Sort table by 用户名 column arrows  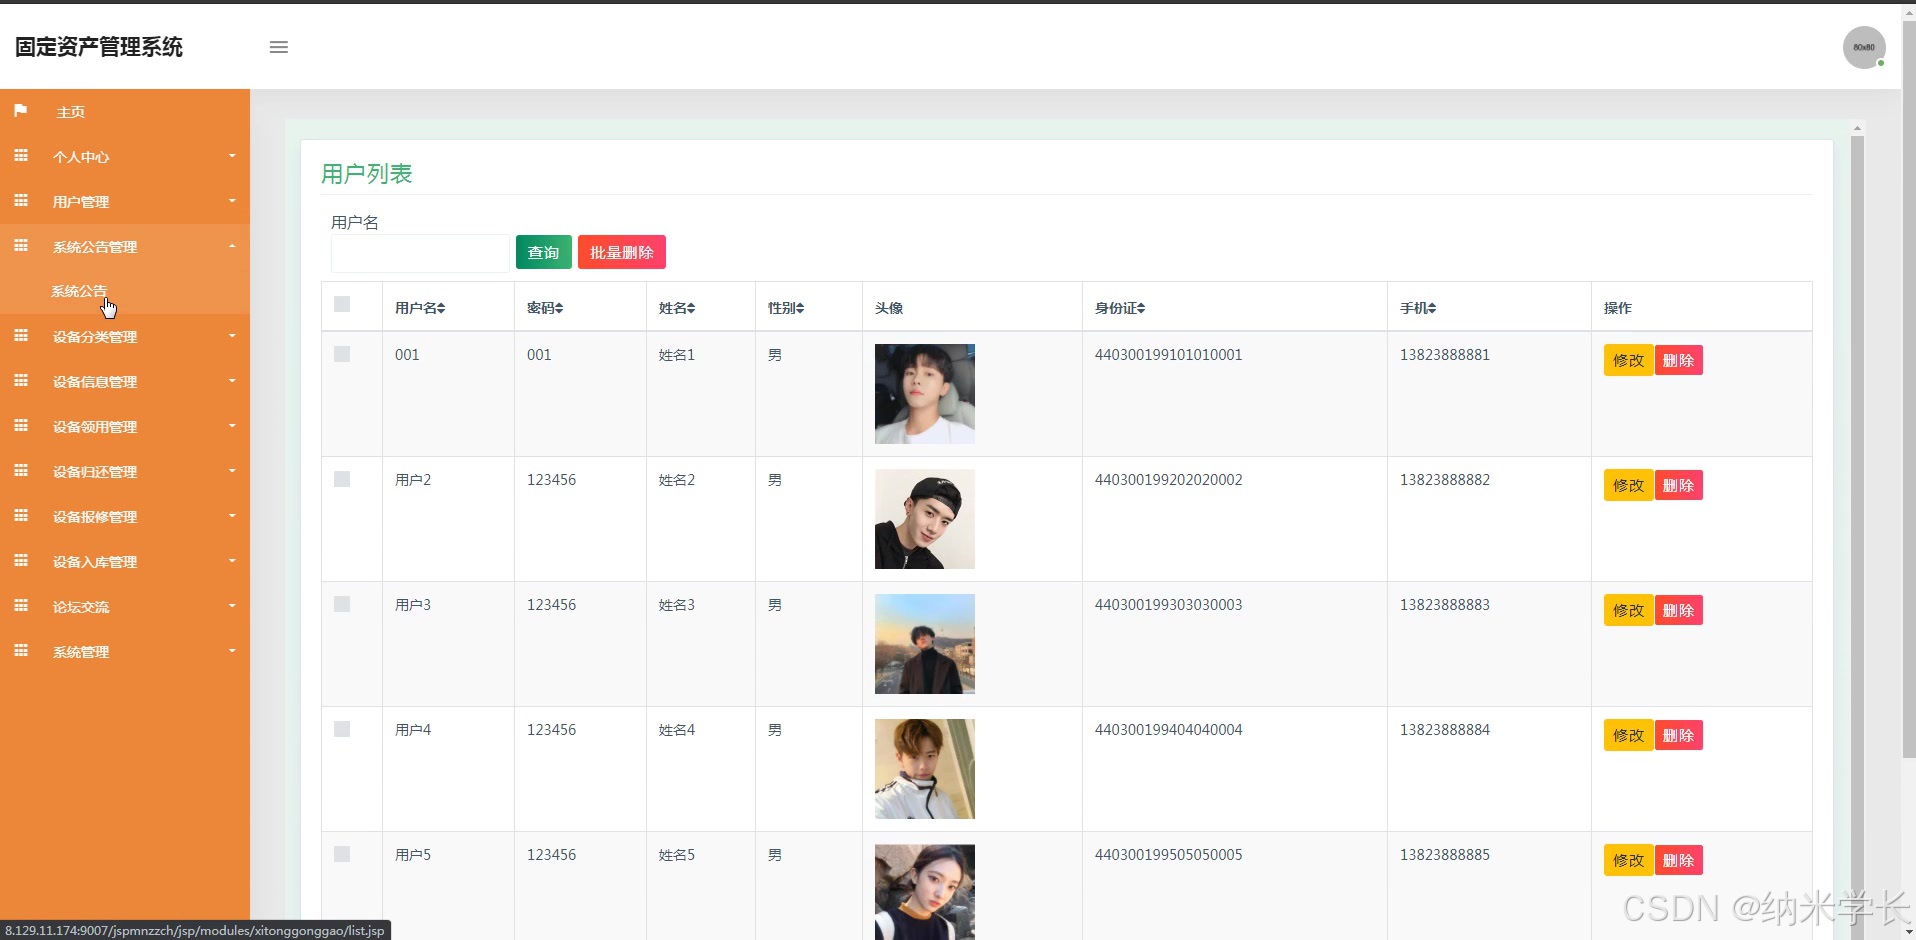pyautogui.click(x=441, y=308)
